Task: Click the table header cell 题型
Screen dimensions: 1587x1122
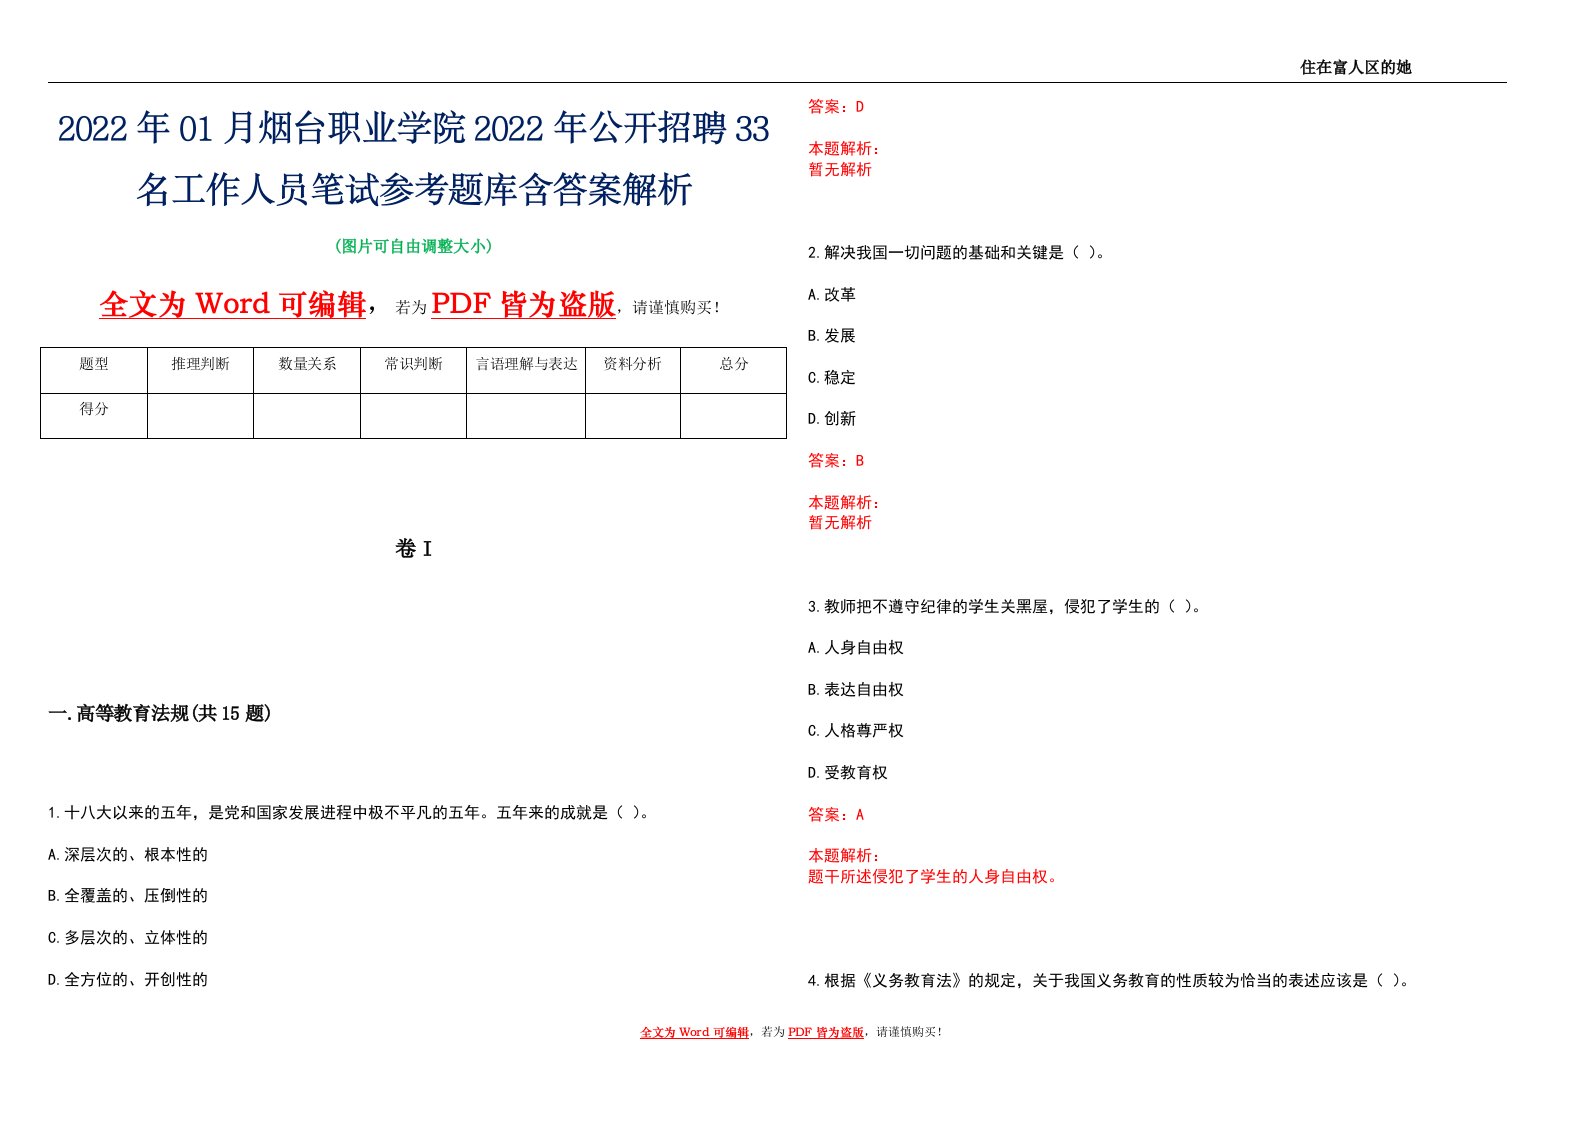Action: (x=94, y=364)
